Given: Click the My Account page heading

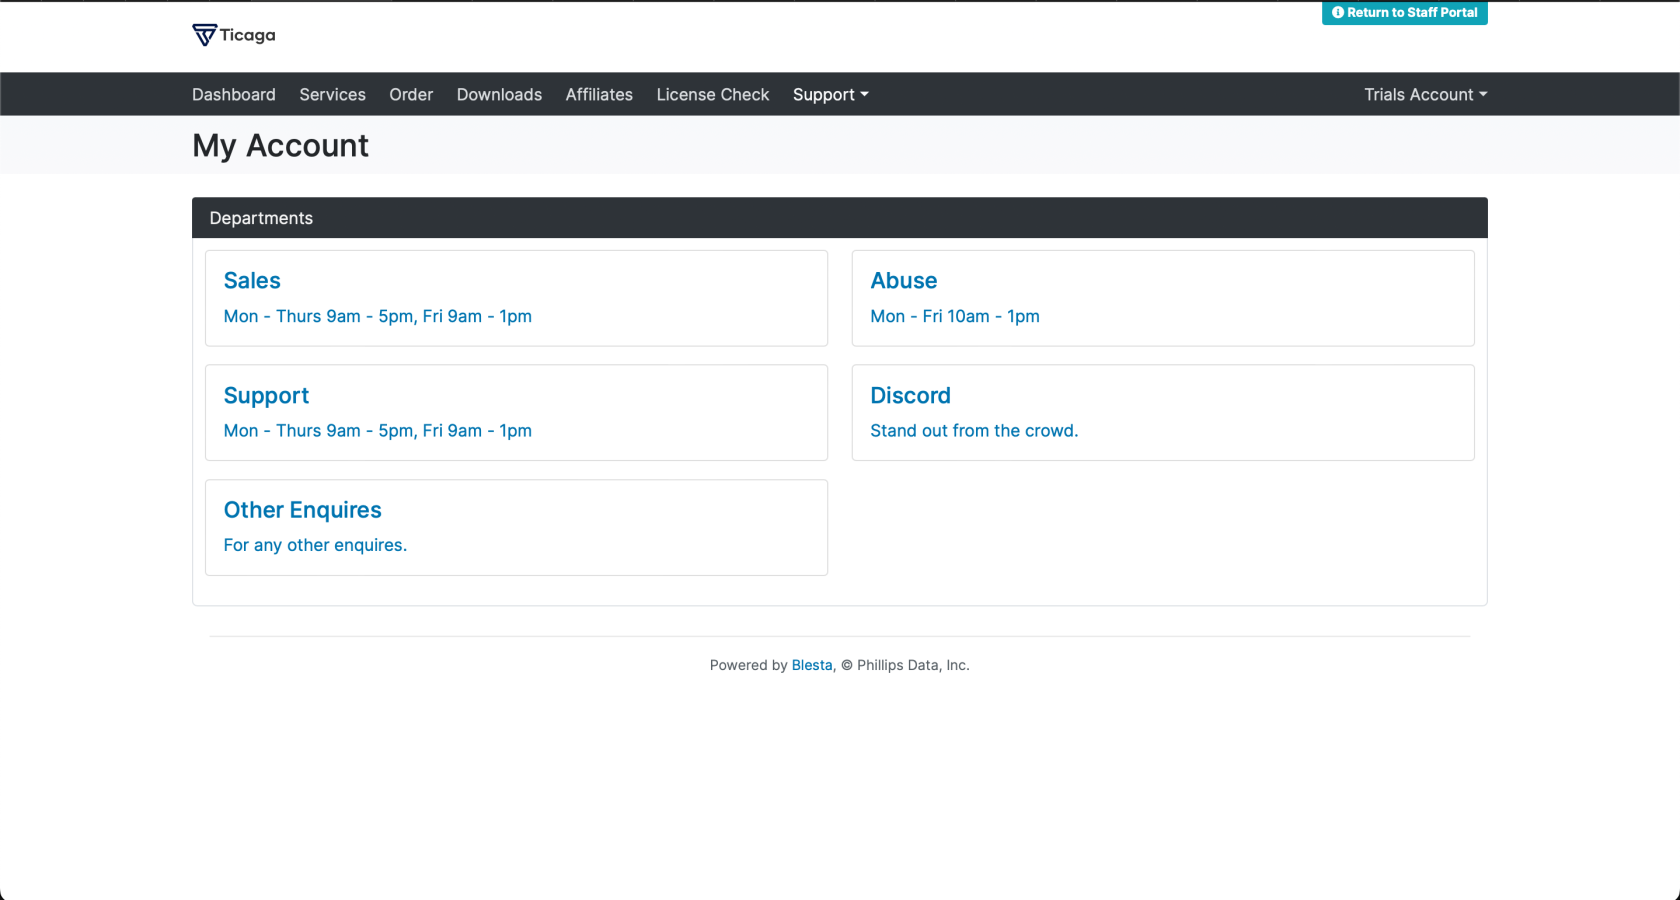Looking at the screenshot, I should click(x=281, y=146).
